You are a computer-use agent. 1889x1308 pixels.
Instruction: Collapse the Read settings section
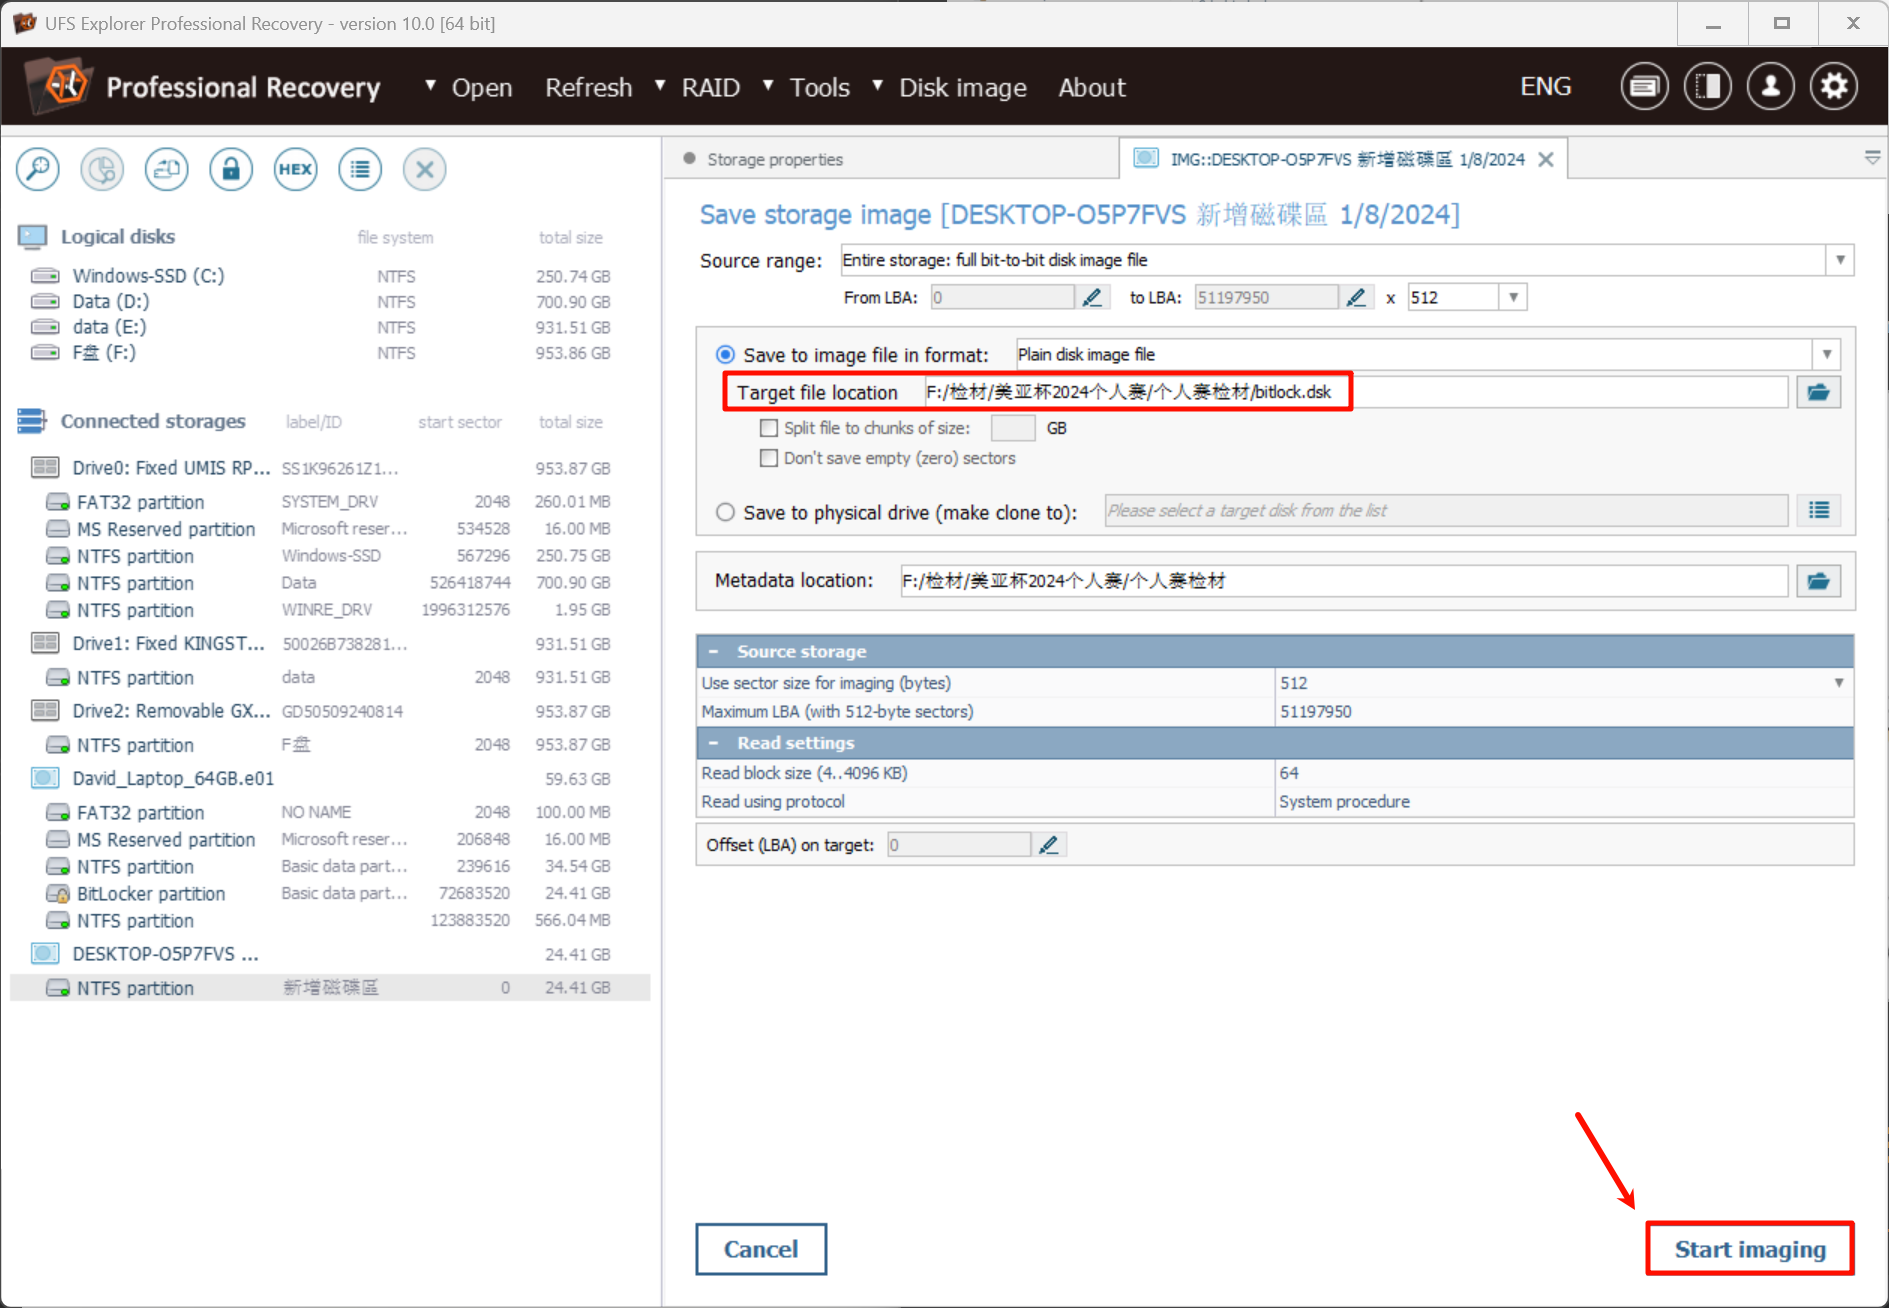pos(714,743)
